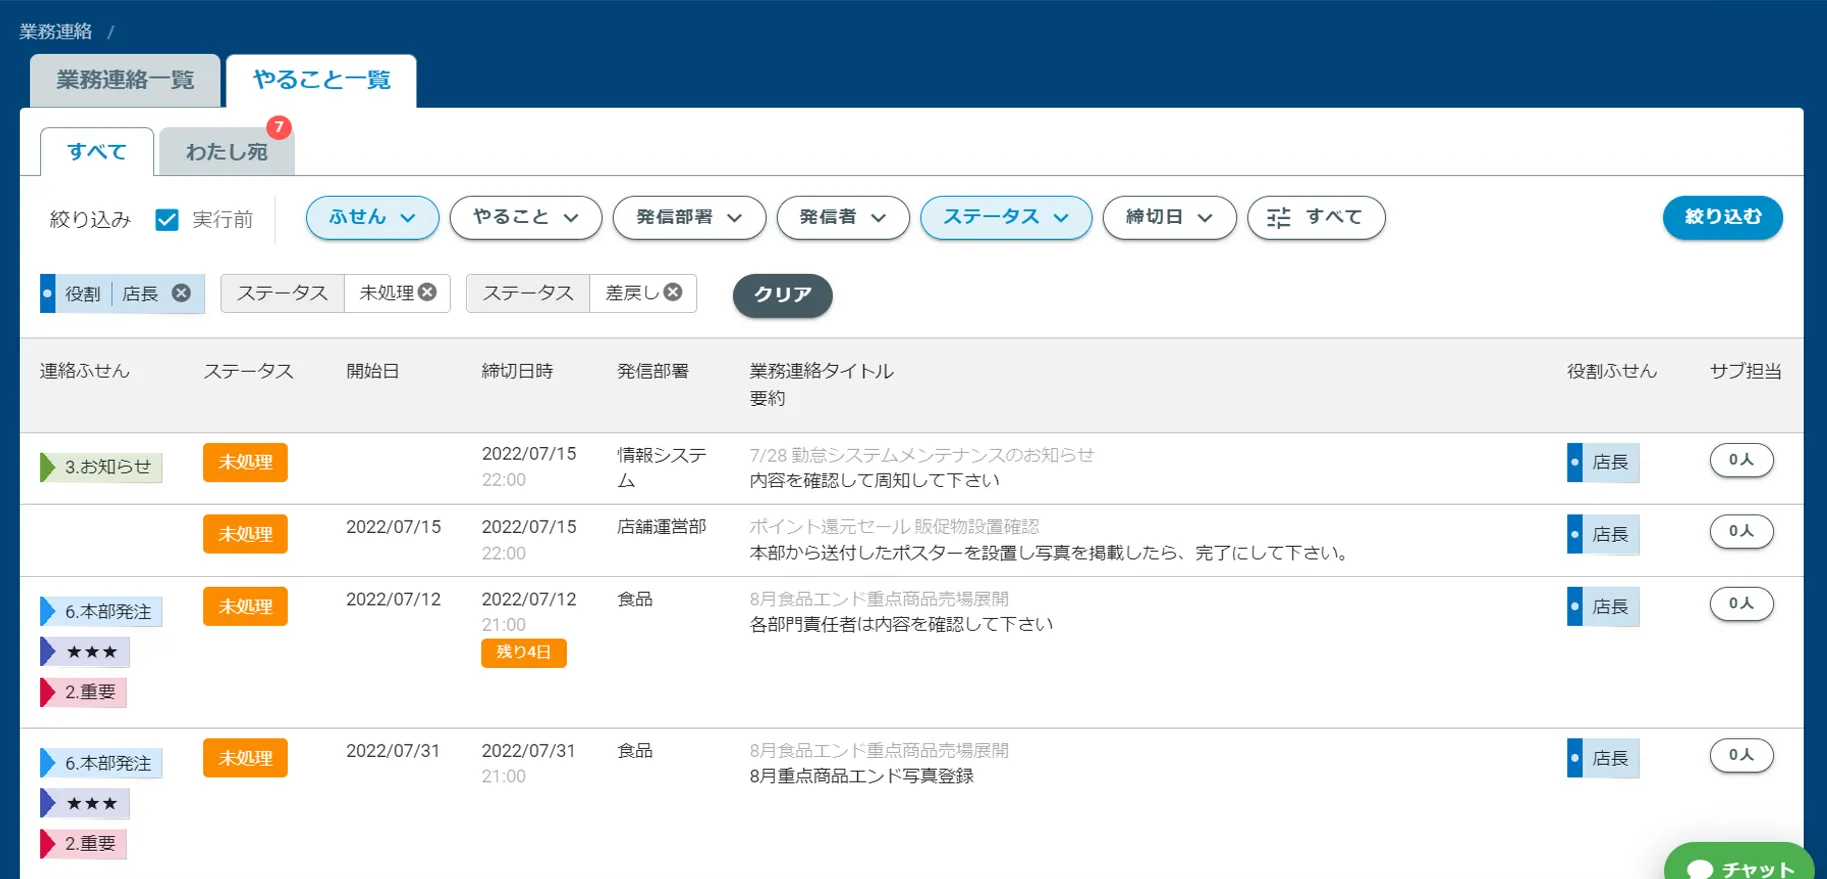Click the ステータス column header
1827x879 pixels.
tap(248, 371)
